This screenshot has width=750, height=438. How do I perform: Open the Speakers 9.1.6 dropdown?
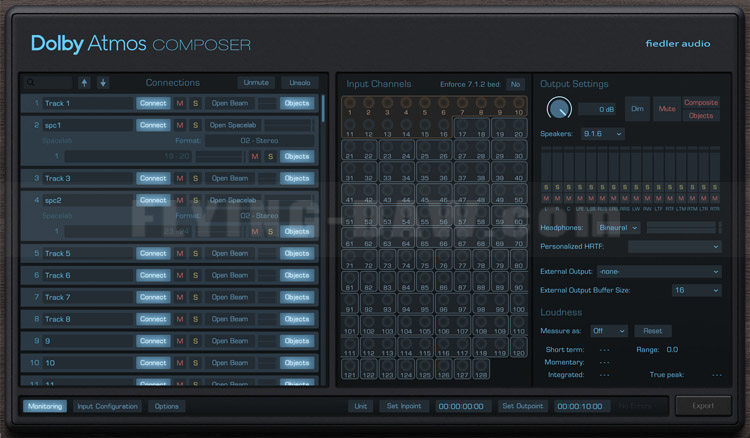(603, 134)
